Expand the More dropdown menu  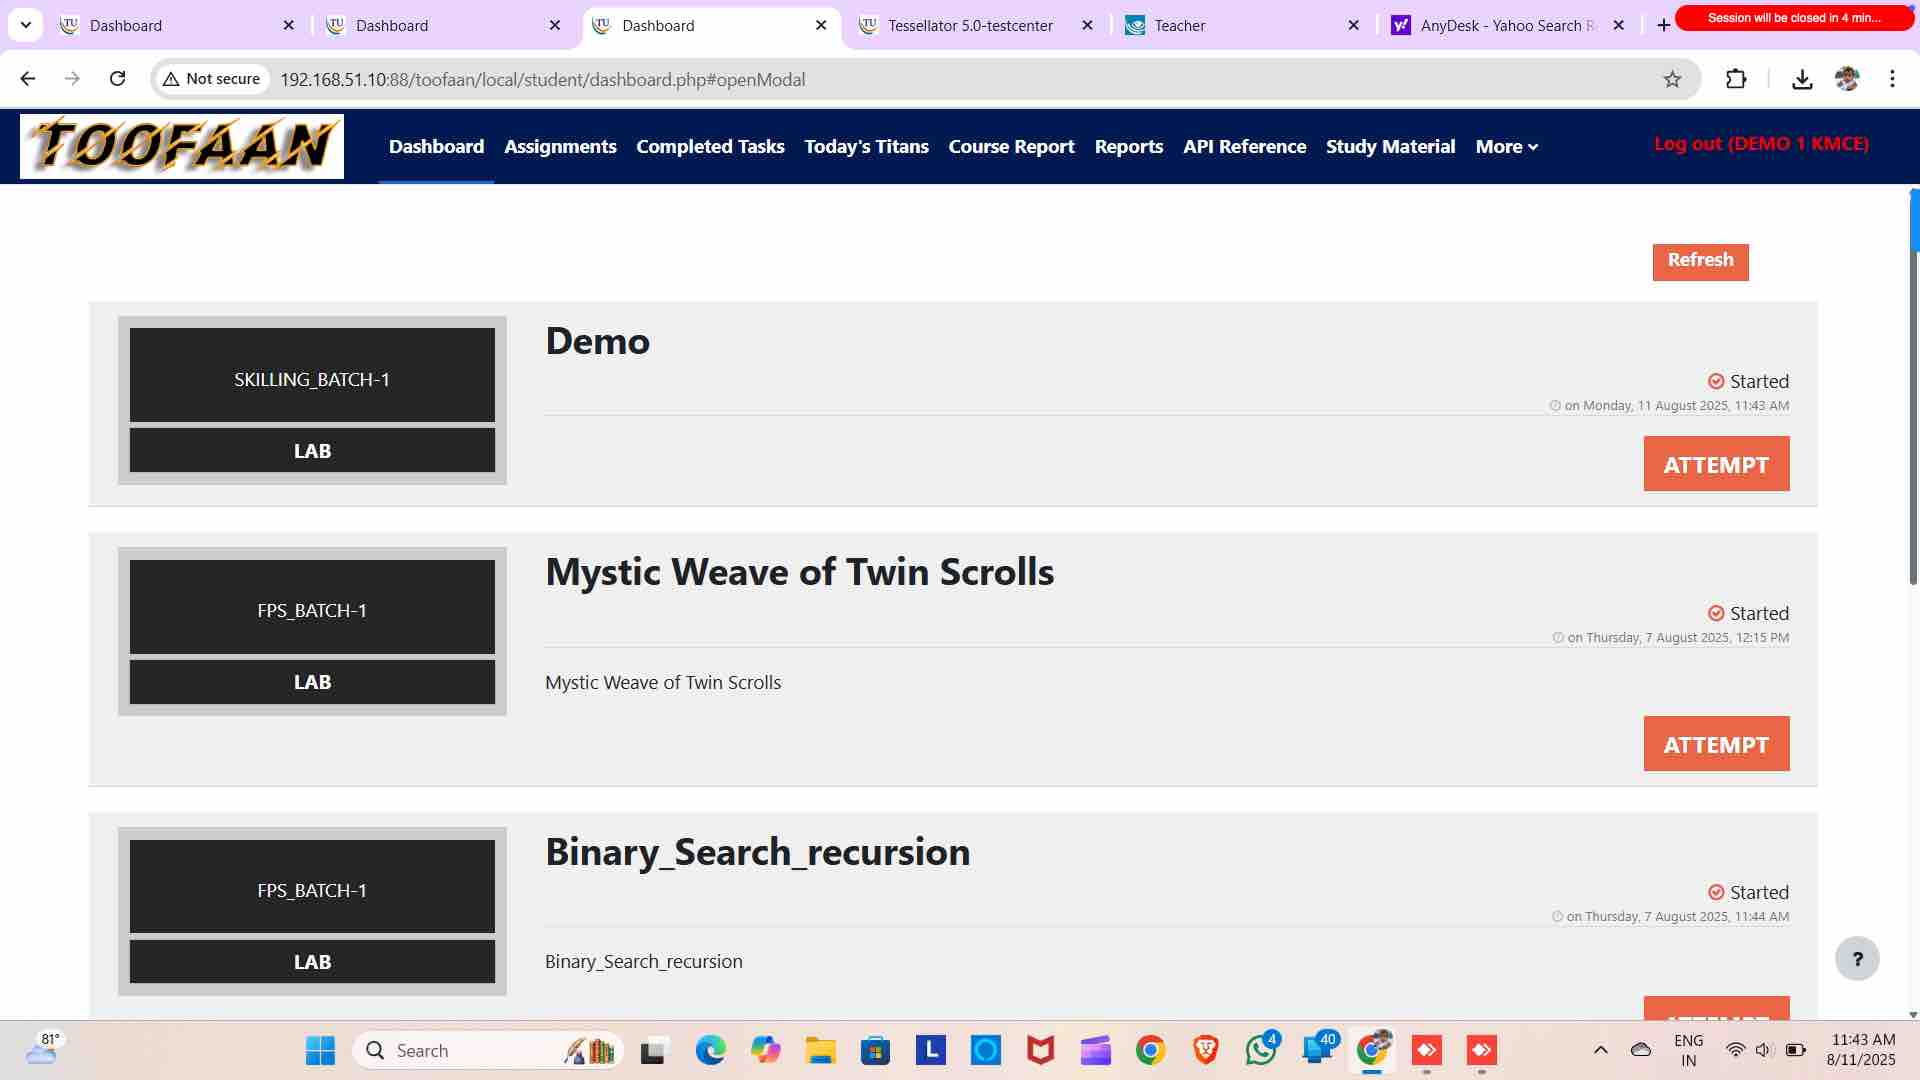[1506, 146]
